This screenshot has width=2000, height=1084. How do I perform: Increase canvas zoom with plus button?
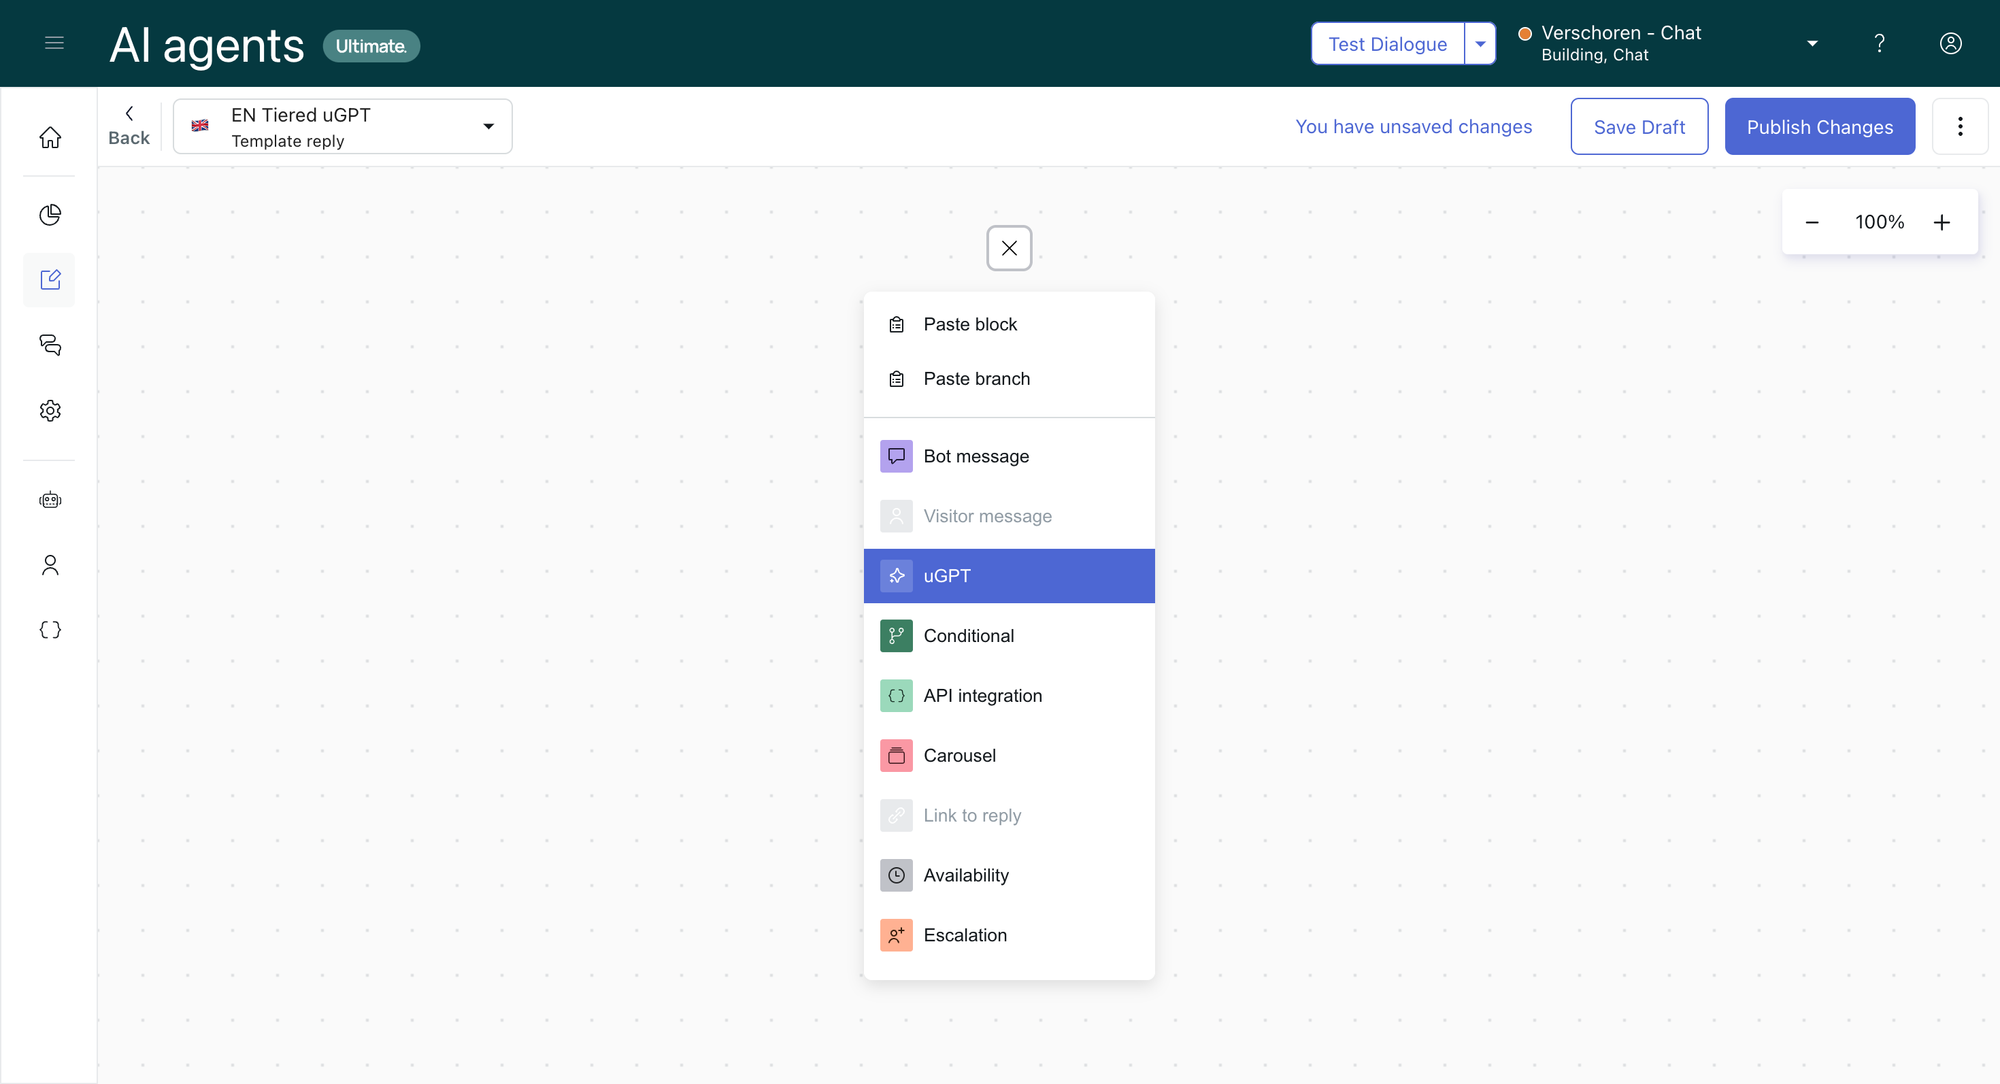(x=1941, y=222)
